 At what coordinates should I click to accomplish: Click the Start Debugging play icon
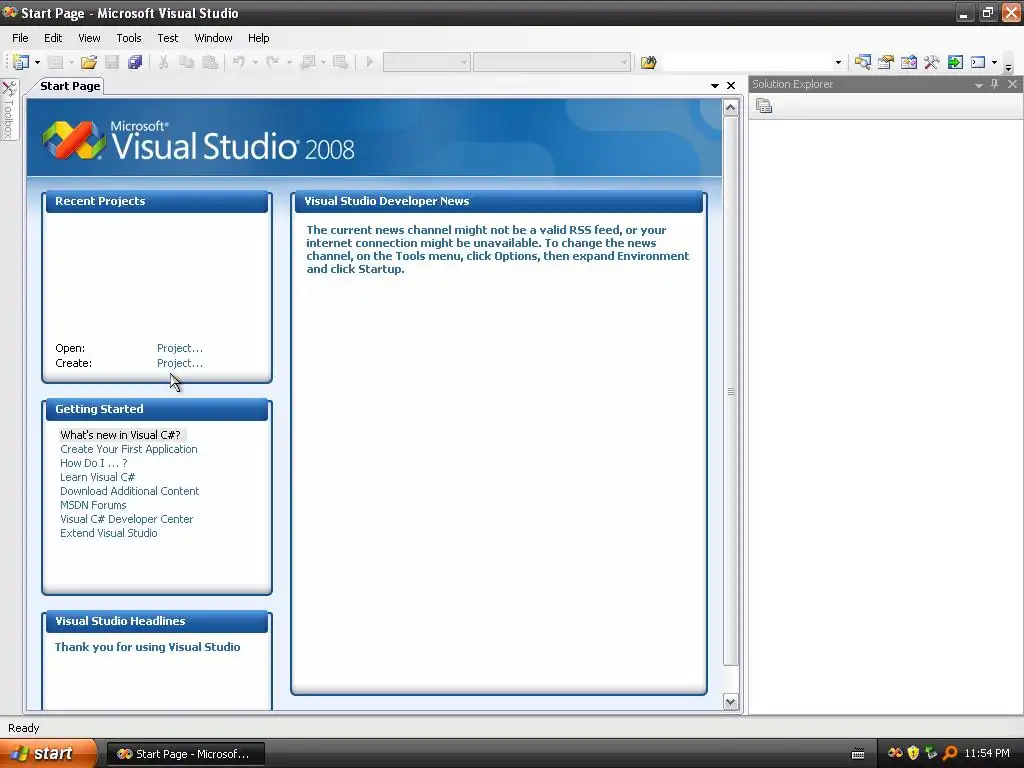369,62
